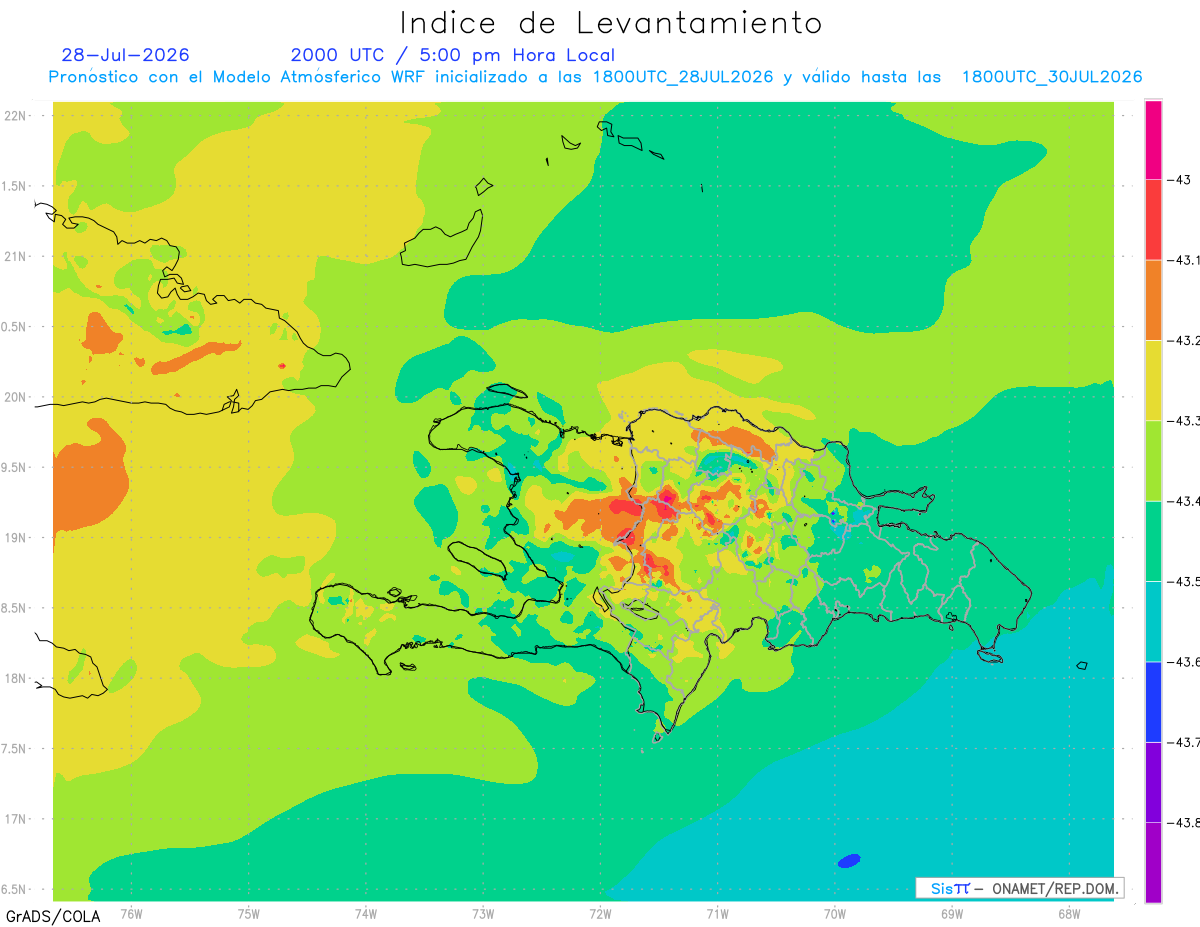
Task: Click the '-43.7' color bar label
Action: click(1184, 742)
